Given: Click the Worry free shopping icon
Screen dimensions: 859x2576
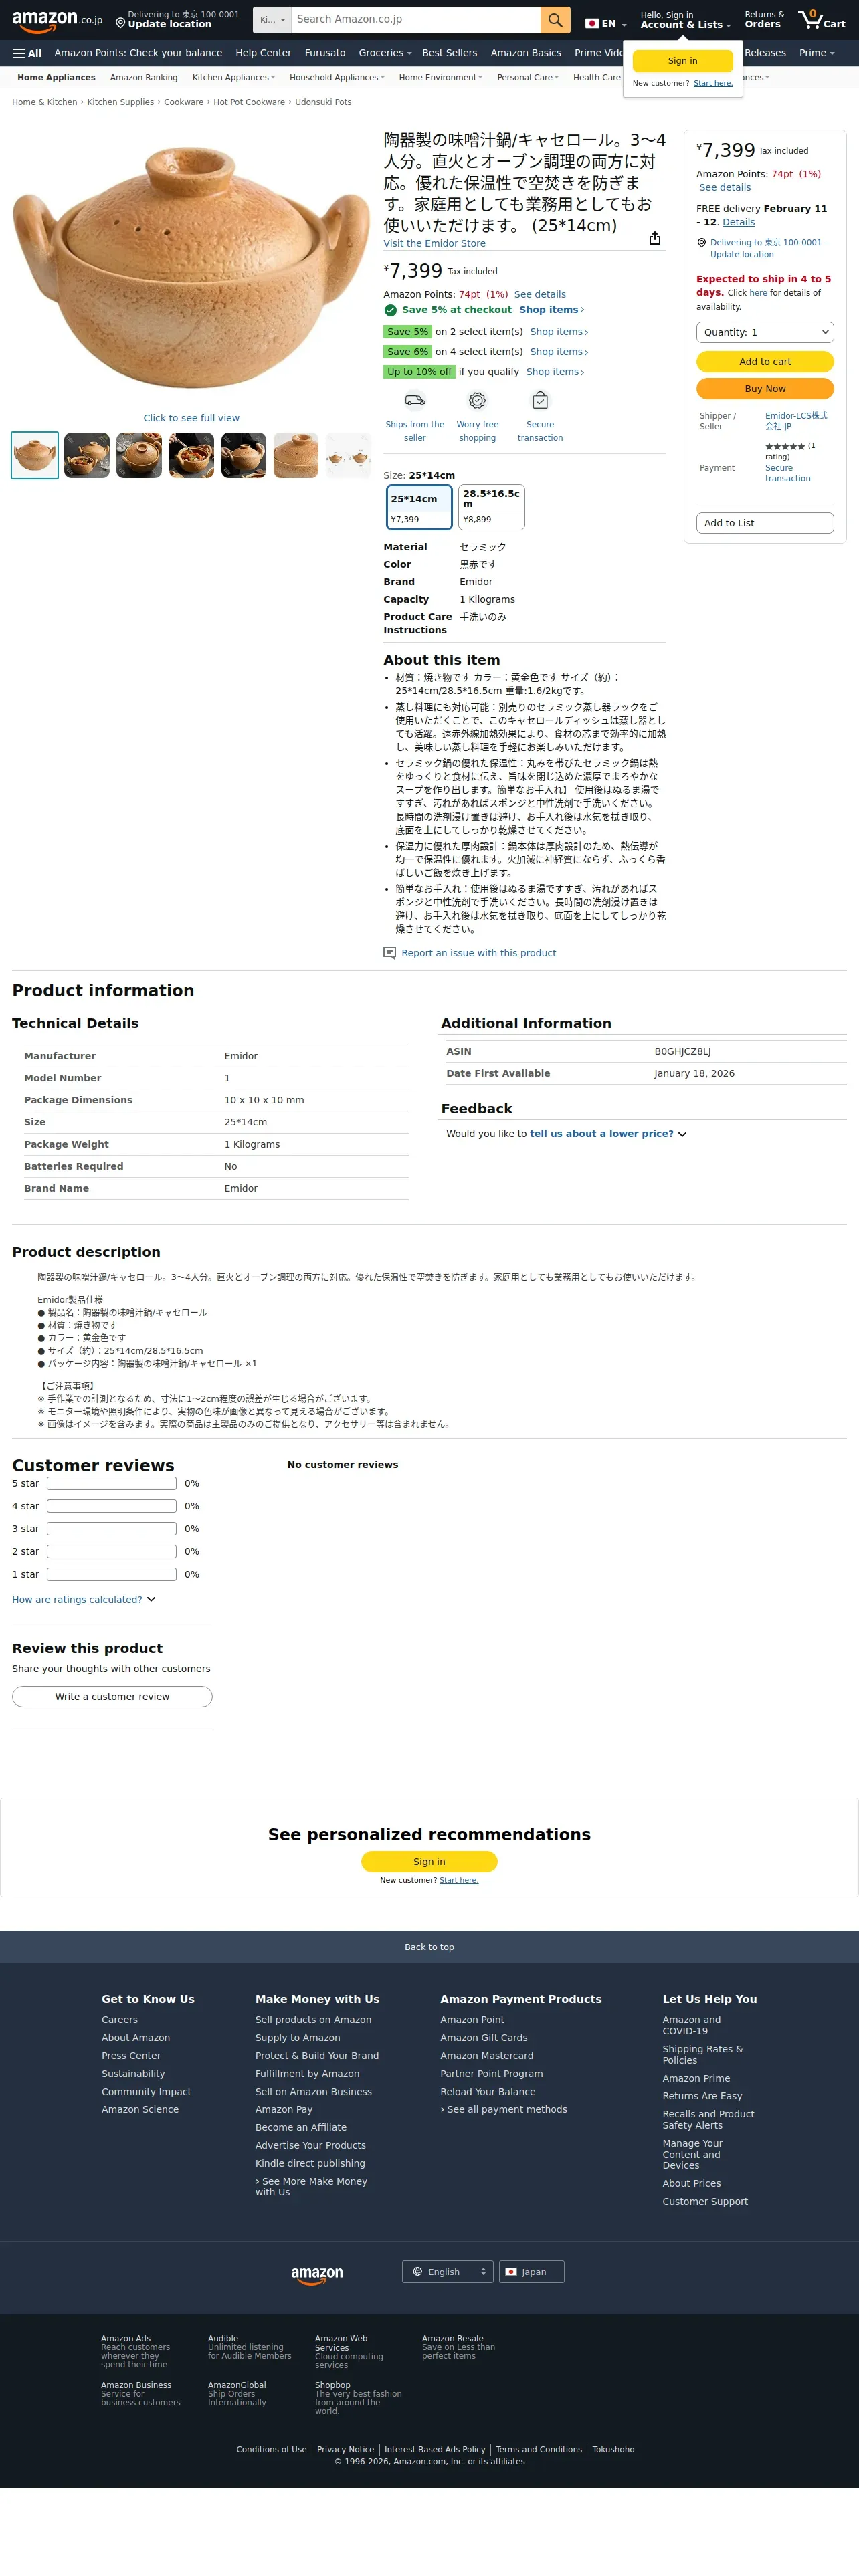Looking at the screenshot, I should click(478, 400).
